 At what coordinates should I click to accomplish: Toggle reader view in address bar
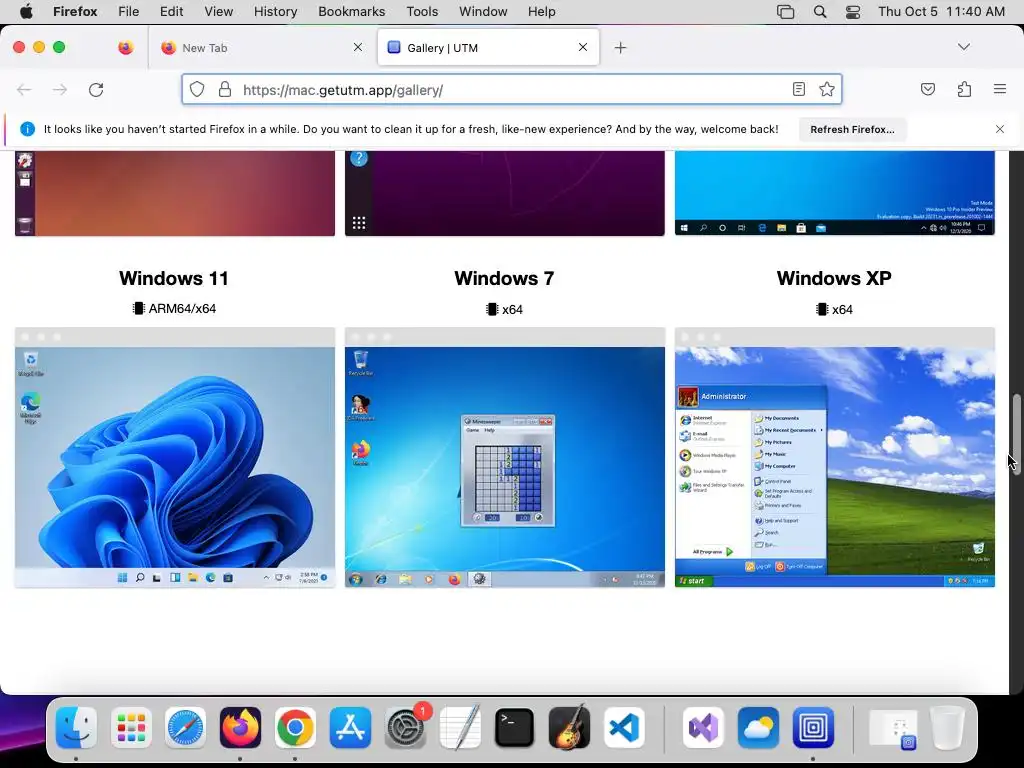tap(799, 89)
